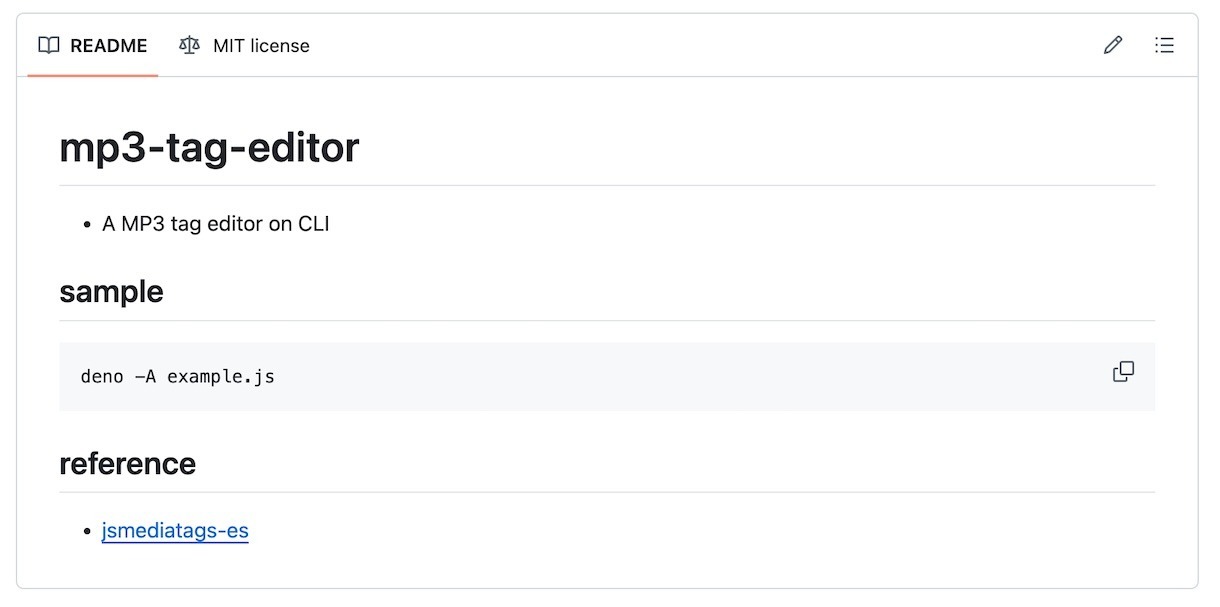Click the word CLI in description
The image size is (1220, 607).
point(314,224)
